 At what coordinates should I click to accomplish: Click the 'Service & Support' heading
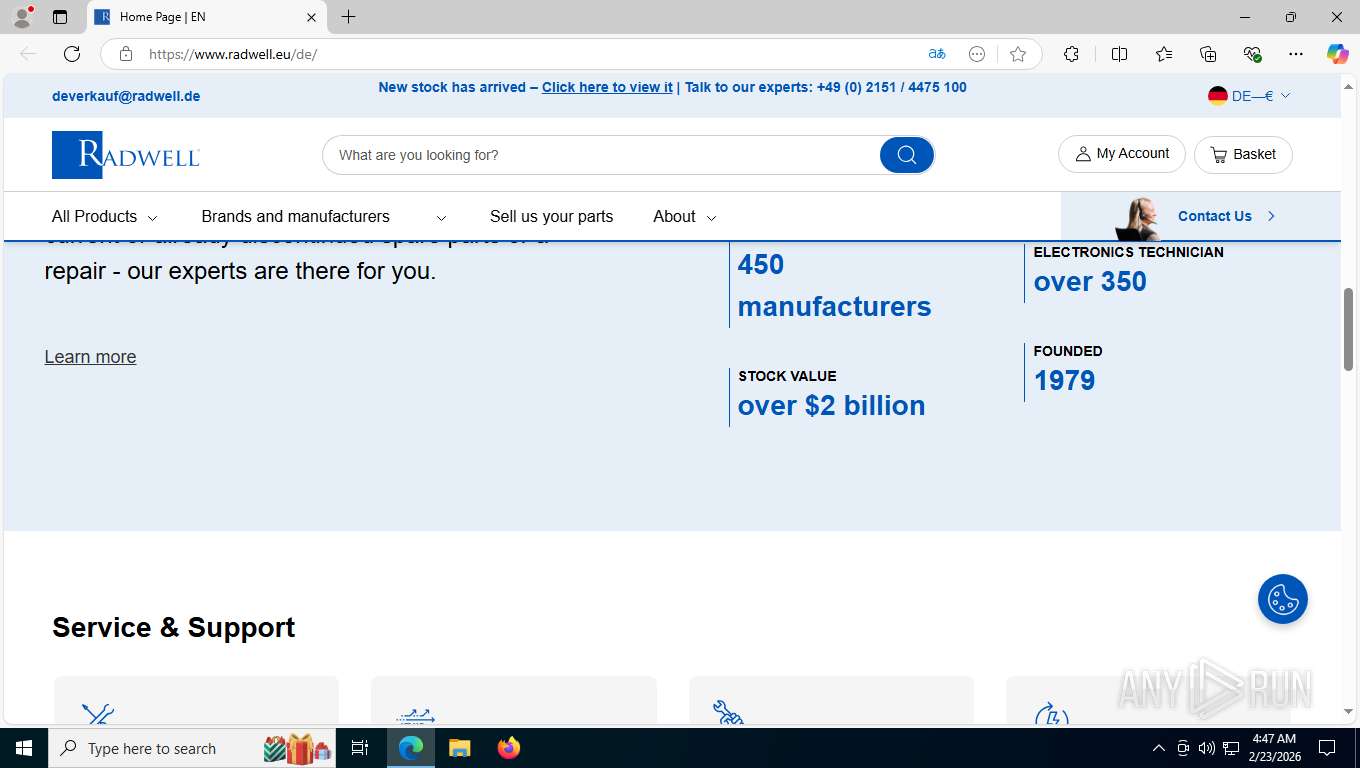[174, 627]
